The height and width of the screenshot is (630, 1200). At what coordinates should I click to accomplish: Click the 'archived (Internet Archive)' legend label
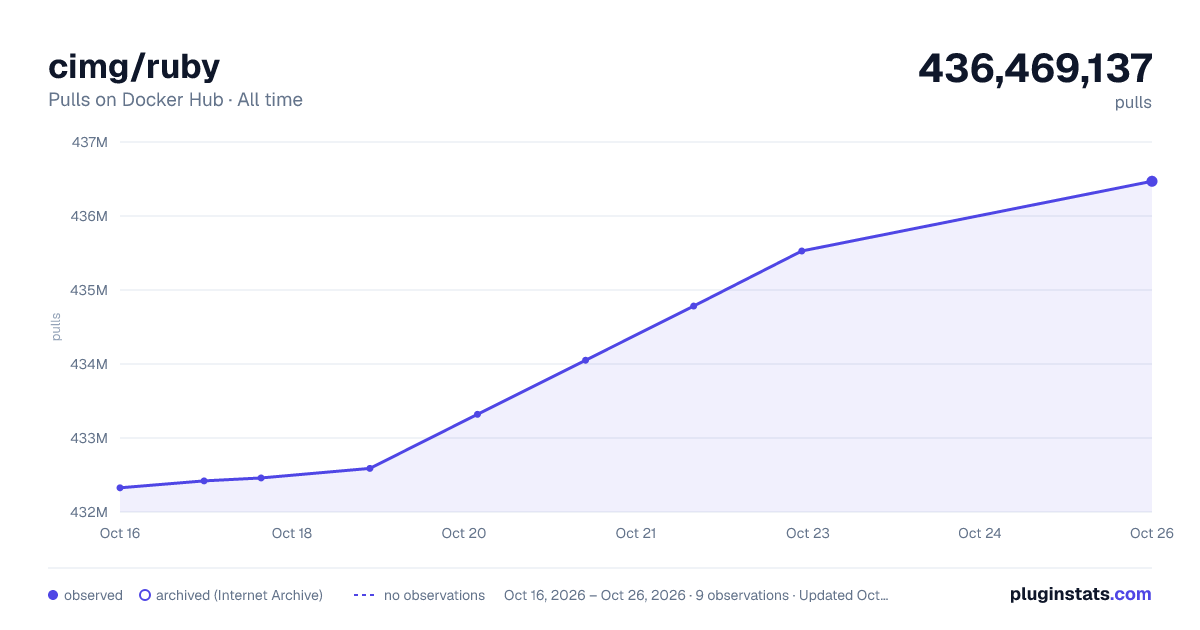pos(239,595)
